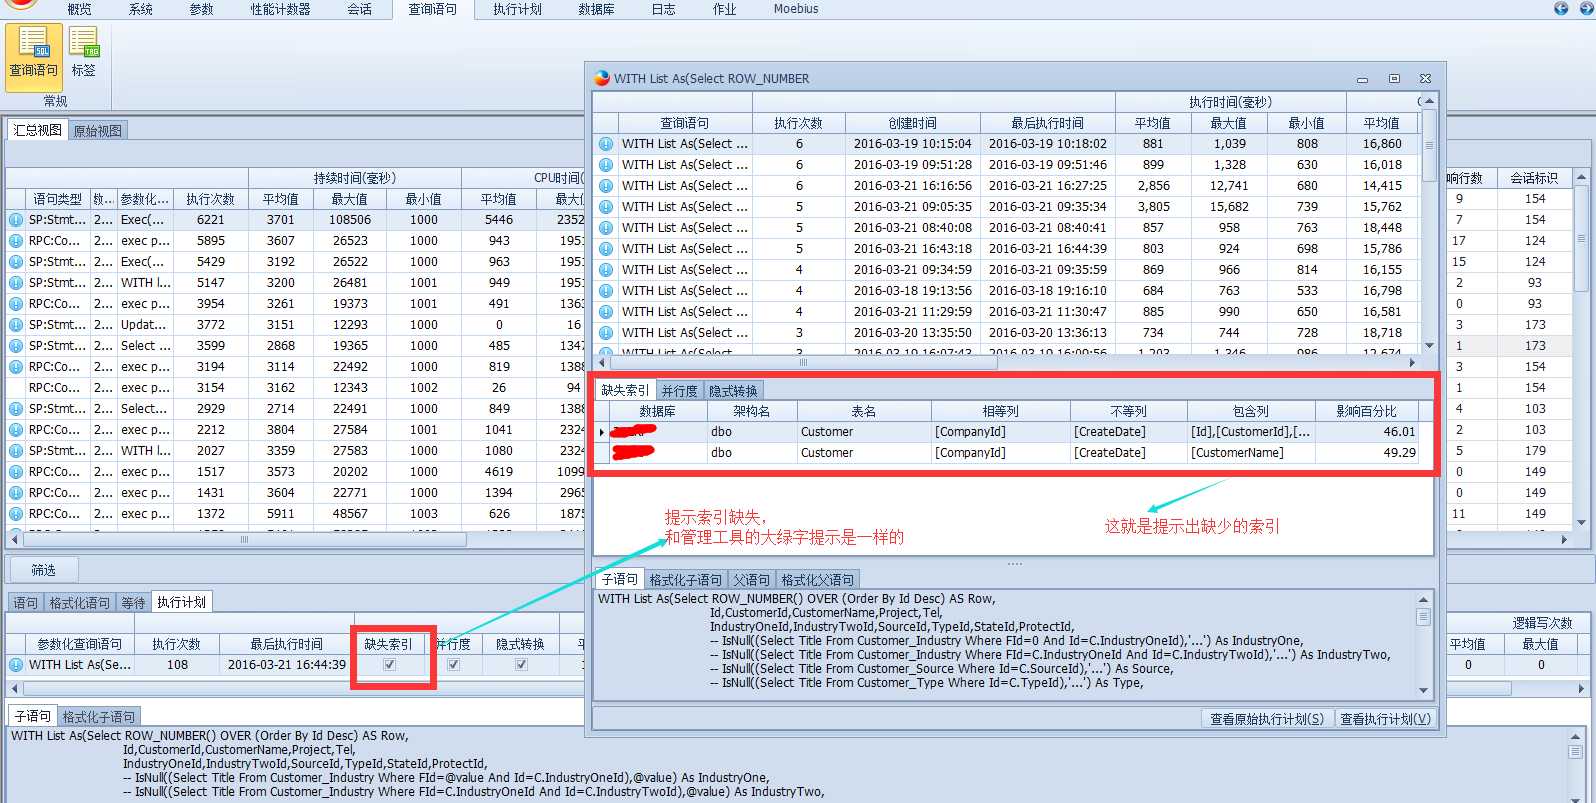This screenshot has height=803, width=1596.
Task: Switch to the 父语句 tab in popup
Action: pos(752,580)
